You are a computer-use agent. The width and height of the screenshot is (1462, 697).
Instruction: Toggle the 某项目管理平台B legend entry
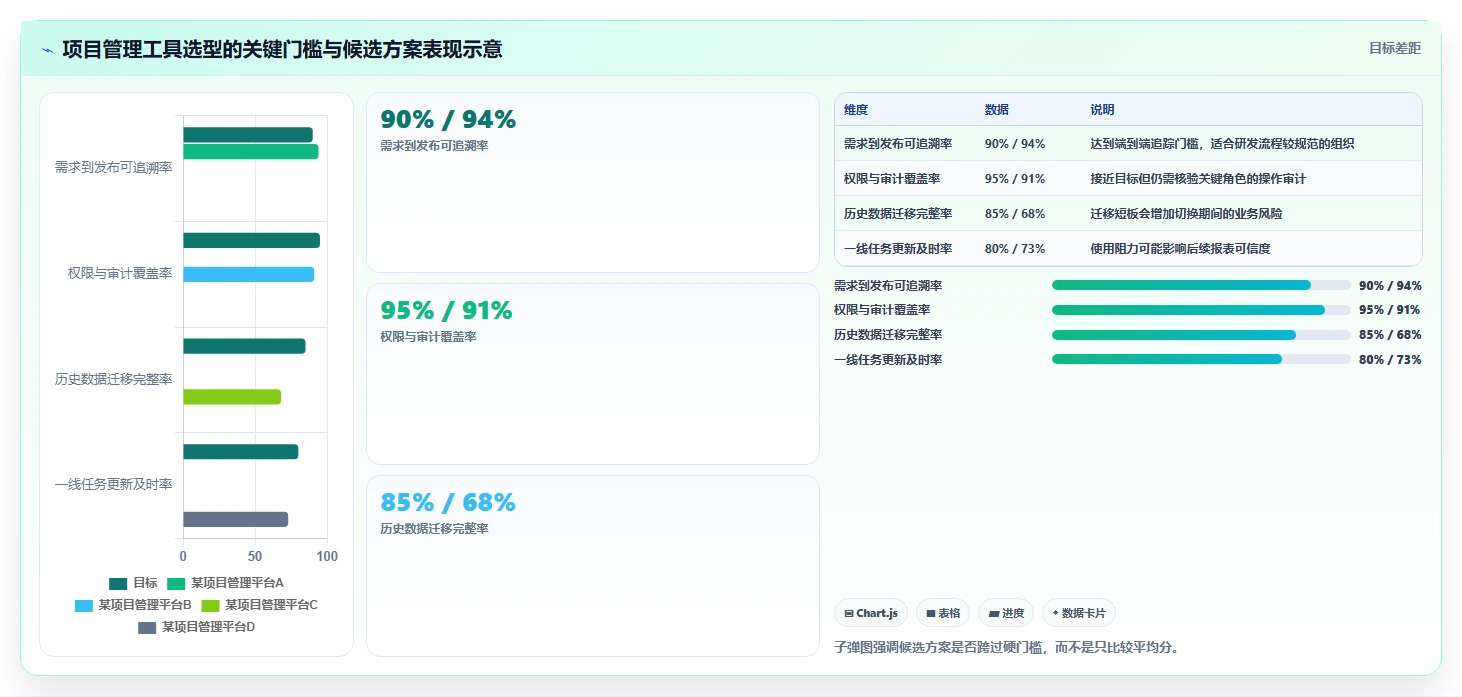(x=133, y=605)
